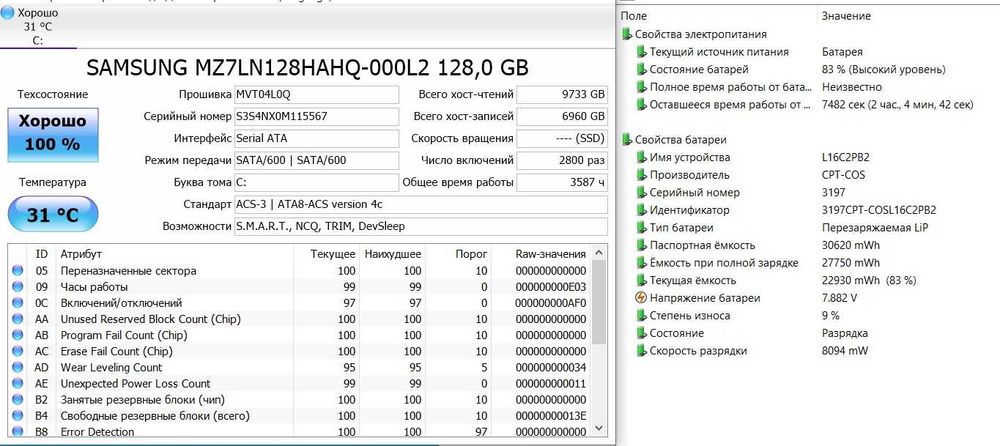Viewport: 1000px width, 446px height.
Task: Click icon next to Производитель
Action: click(x=642, y=175)
